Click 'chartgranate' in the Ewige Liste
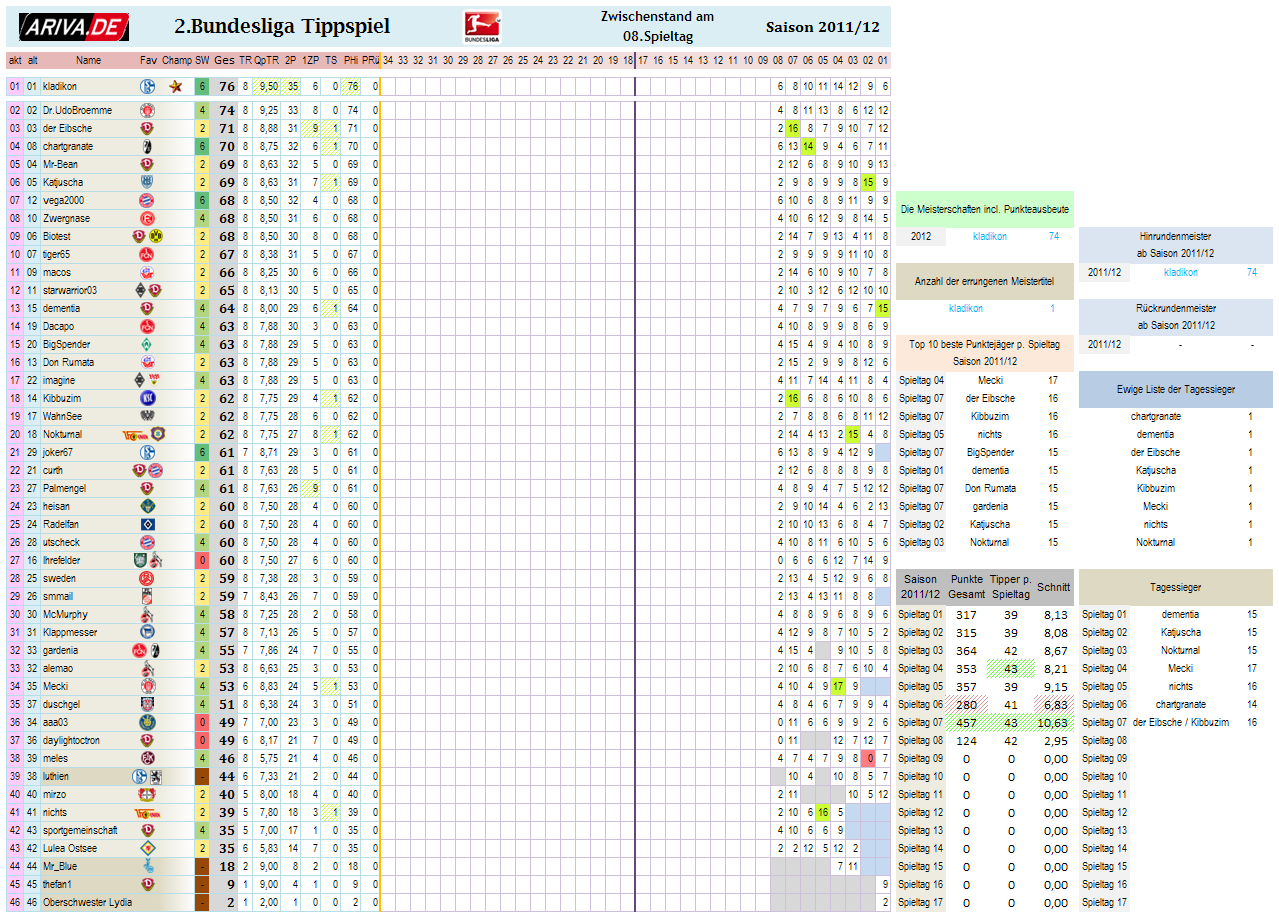Screen dimensions: 1279x918 [x=1156, y=417]
